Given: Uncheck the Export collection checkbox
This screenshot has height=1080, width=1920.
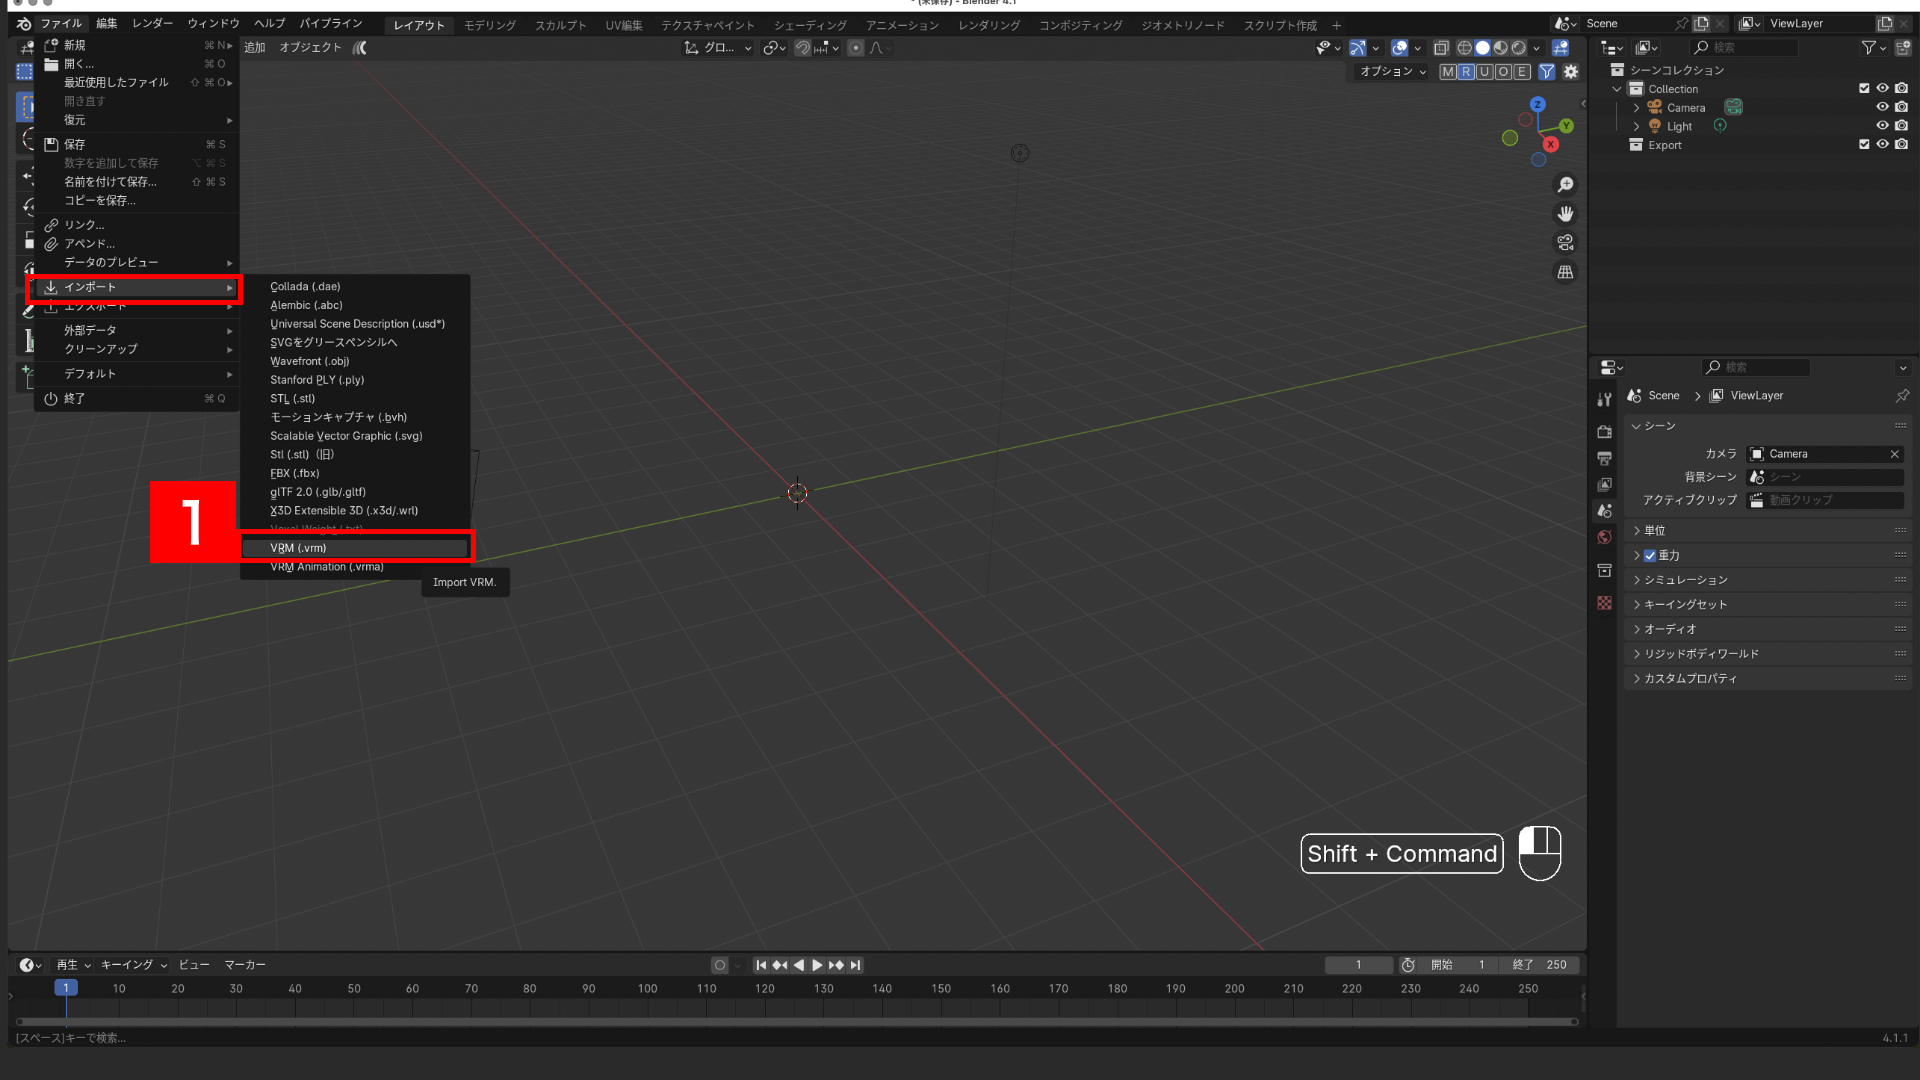Looking at the screenshot, I should point(1864,144).
